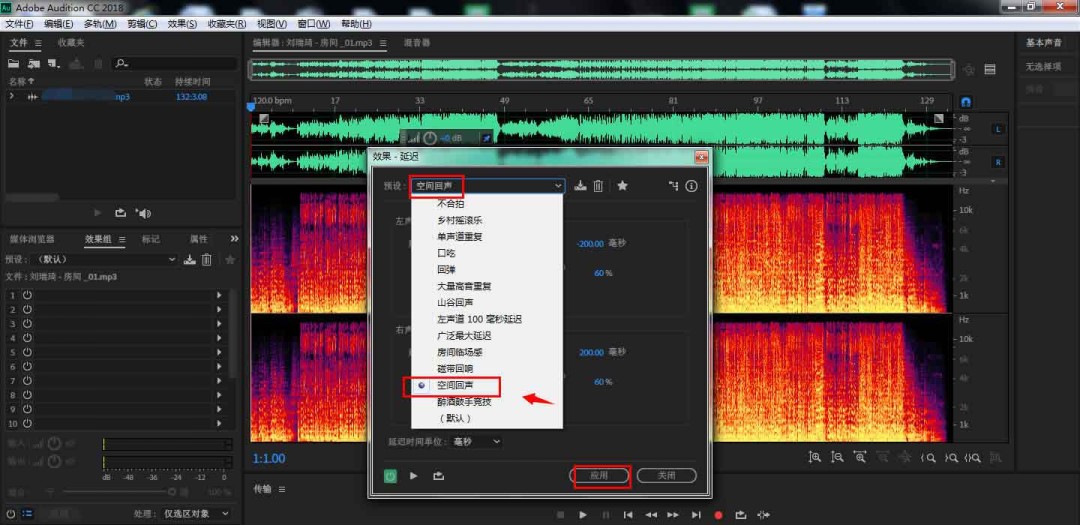Toggle the effect power state button in dialog
This screenshot has width=1080, height=525.
(x=390, y=476)
